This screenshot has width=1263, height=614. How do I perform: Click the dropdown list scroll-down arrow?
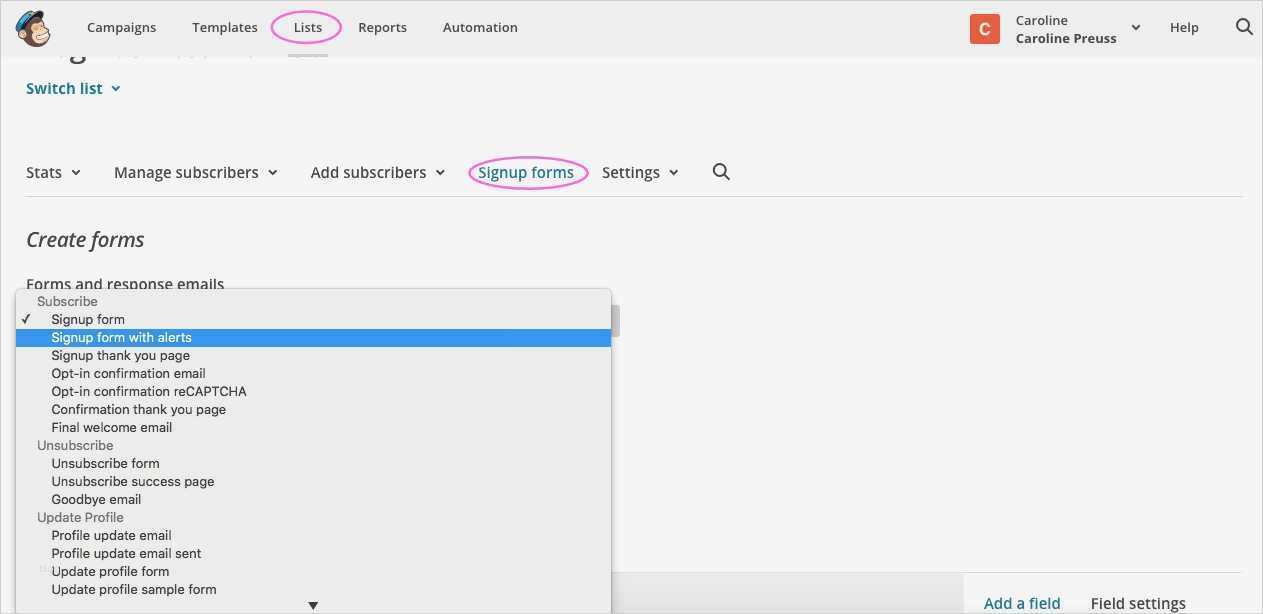click(313, 605)
